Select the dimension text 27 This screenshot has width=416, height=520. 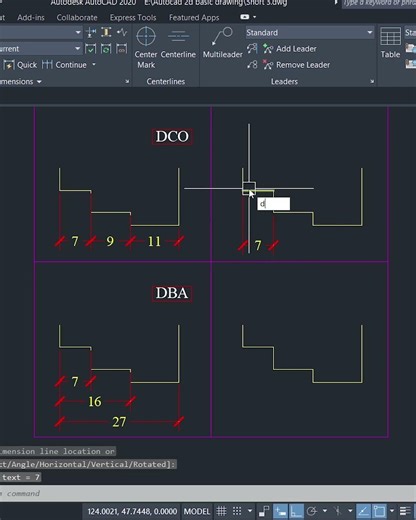click(x=119, y=422)
